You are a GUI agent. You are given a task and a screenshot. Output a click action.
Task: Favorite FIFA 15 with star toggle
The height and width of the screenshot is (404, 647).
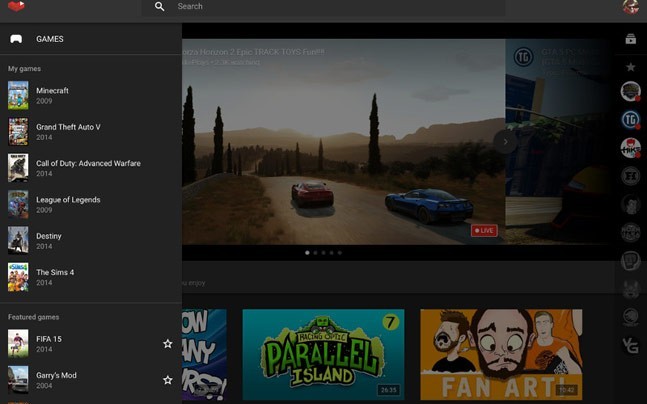click(168, 344)
